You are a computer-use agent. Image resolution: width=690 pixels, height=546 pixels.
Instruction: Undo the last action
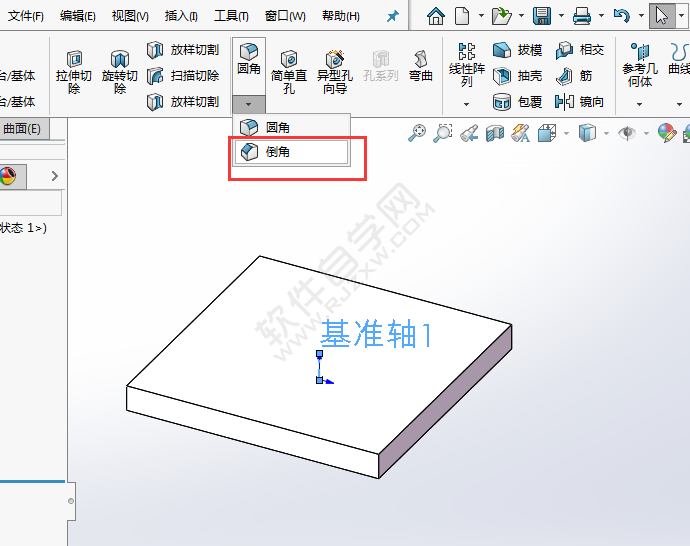tap(621, 16)
